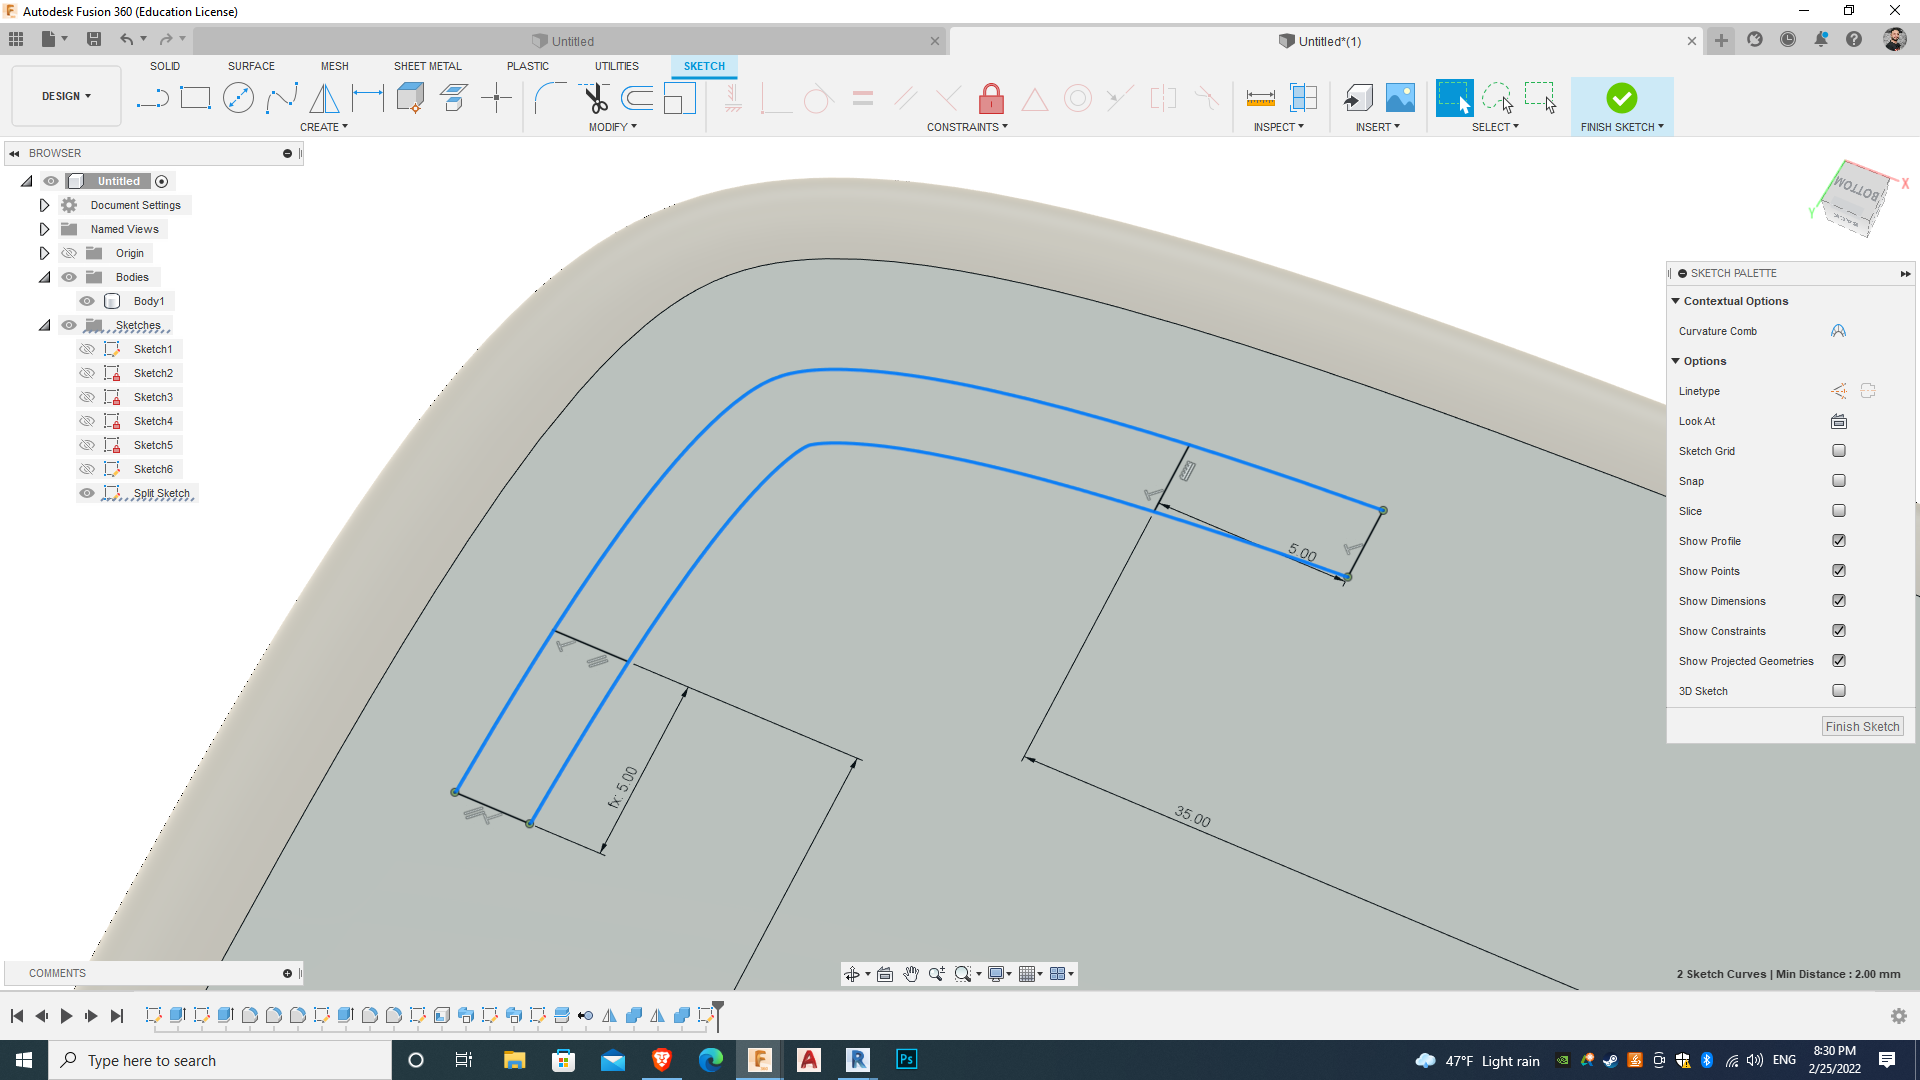Click the Look At icon
This screenshot has height=1080, width=1920.
pos(1838,421)
